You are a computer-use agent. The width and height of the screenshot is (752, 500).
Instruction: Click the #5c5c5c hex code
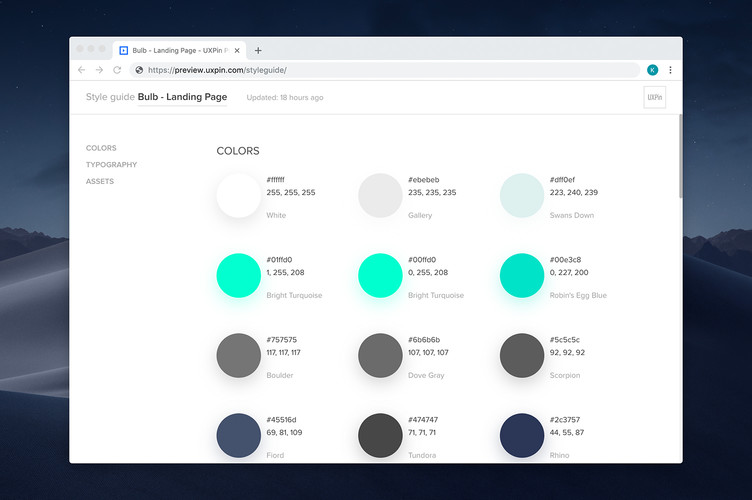tap(564, 340)
